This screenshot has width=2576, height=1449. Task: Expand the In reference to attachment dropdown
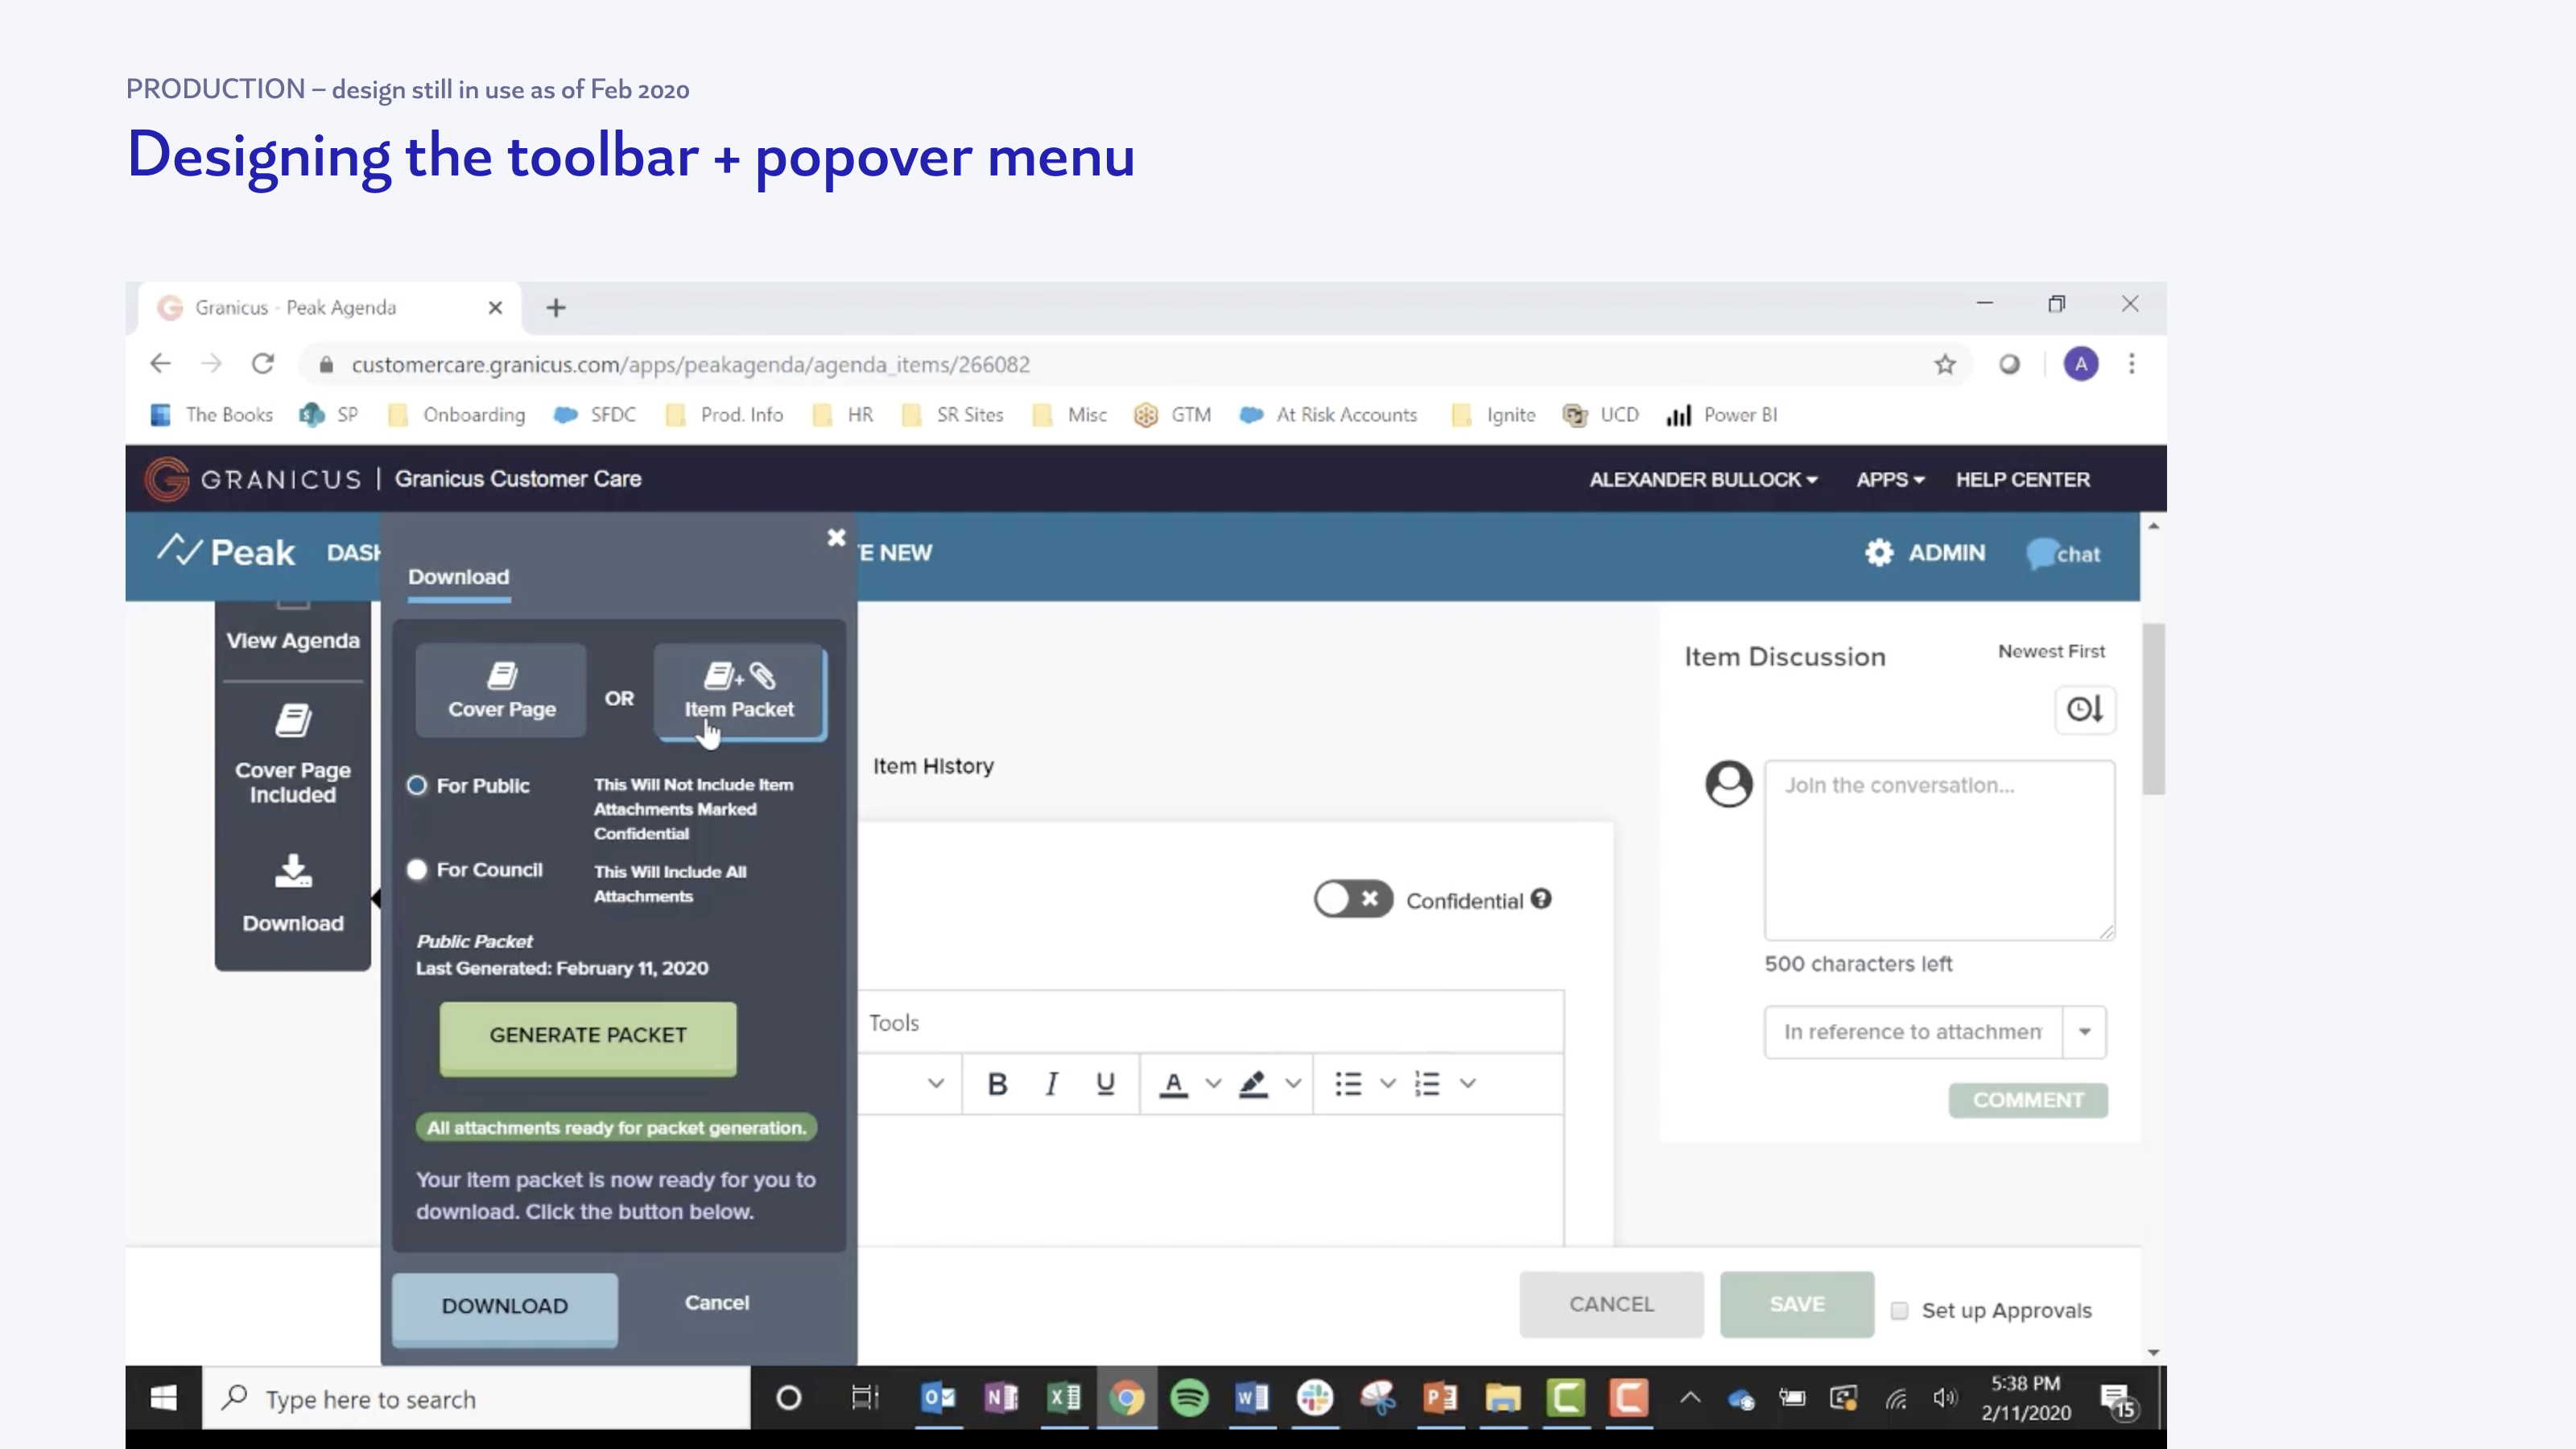[x=2085, y=1032]
